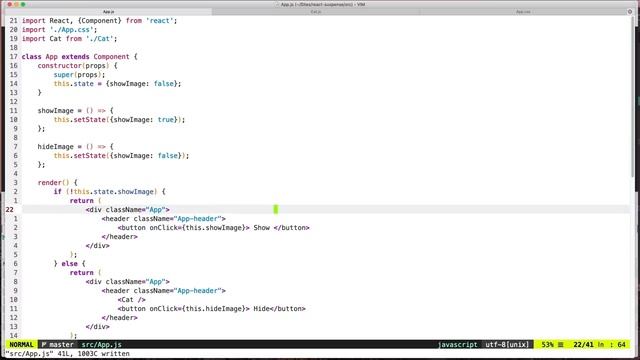This screenshot has width=640, height=360.
Task: Click the 22/41 line counter
Action: (583, 344)
